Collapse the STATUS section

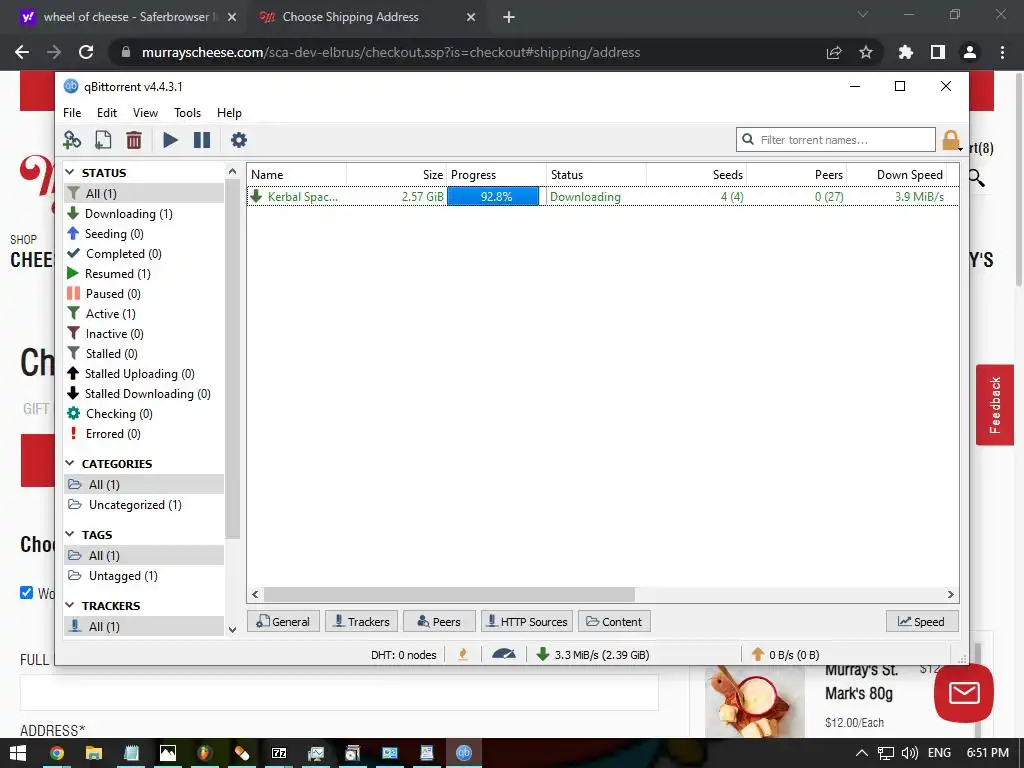click(70, 172)
